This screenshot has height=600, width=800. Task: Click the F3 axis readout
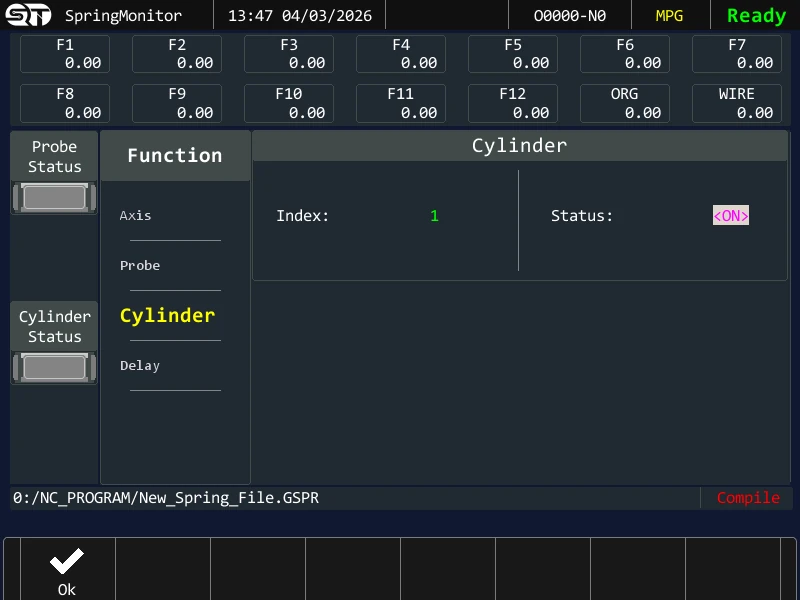tap(289, 54)
